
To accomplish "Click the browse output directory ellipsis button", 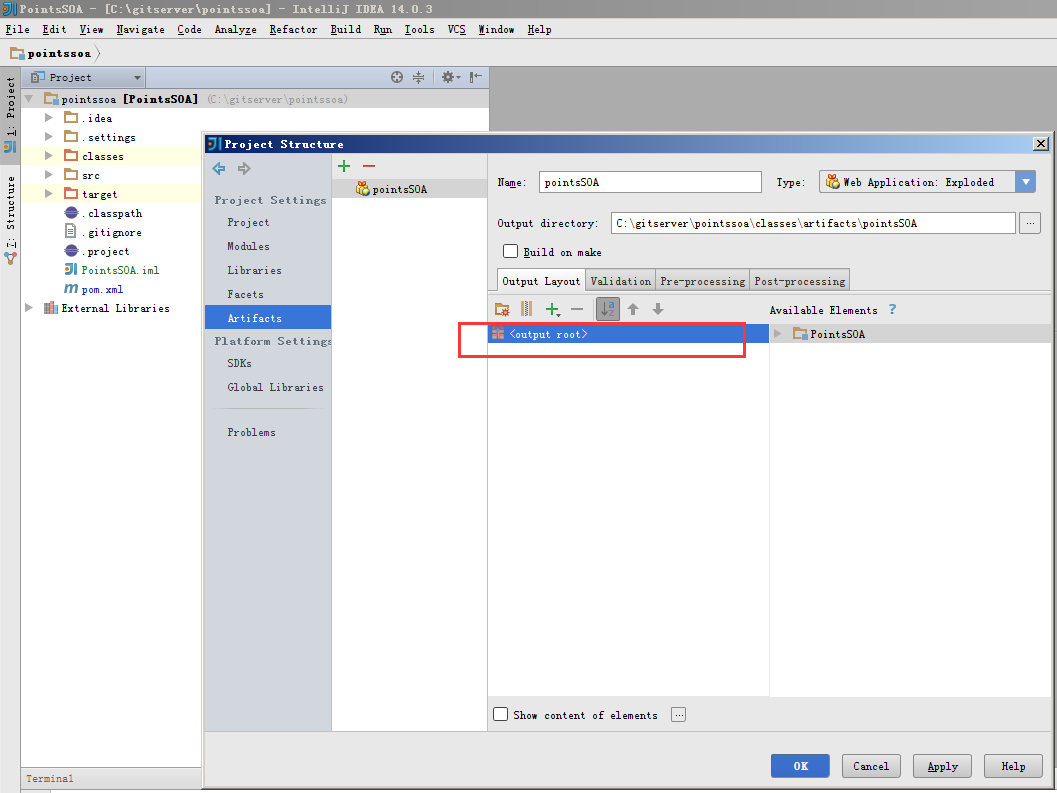I will click(x=1029, y=223).
